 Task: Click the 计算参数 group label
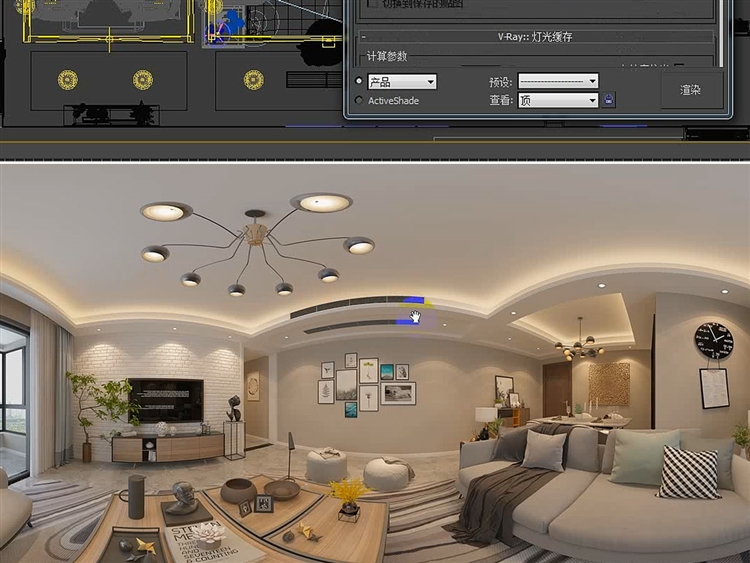point(387,56)
